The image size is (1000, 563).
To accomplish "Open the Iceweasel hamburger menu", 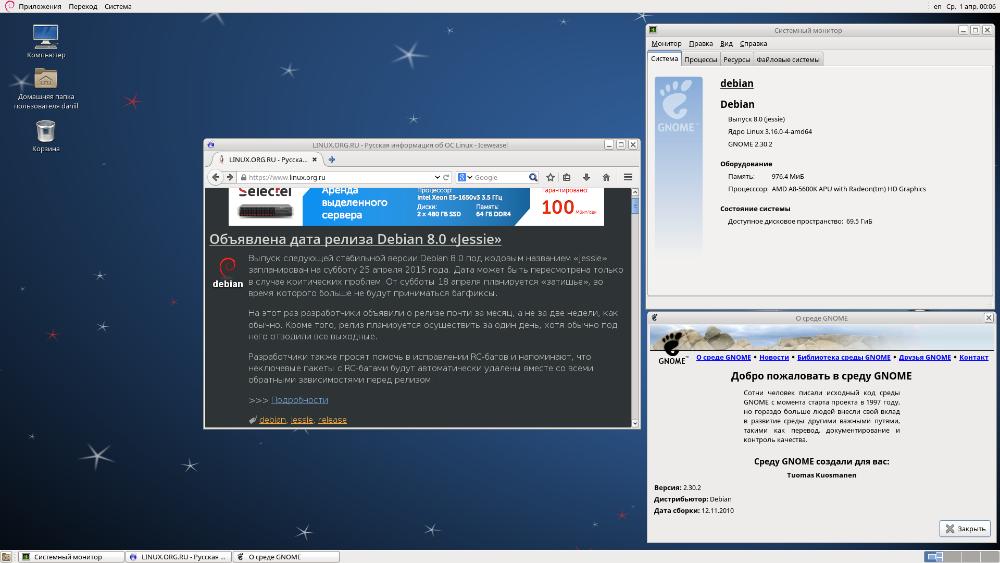I will click(628, 177).
